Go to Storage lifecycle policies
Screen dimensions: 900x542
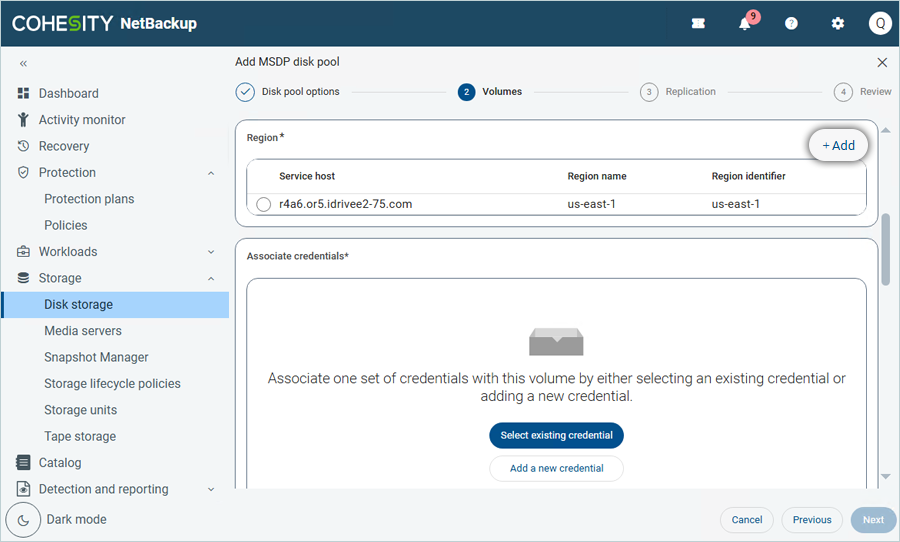click(x=112, y=384)
